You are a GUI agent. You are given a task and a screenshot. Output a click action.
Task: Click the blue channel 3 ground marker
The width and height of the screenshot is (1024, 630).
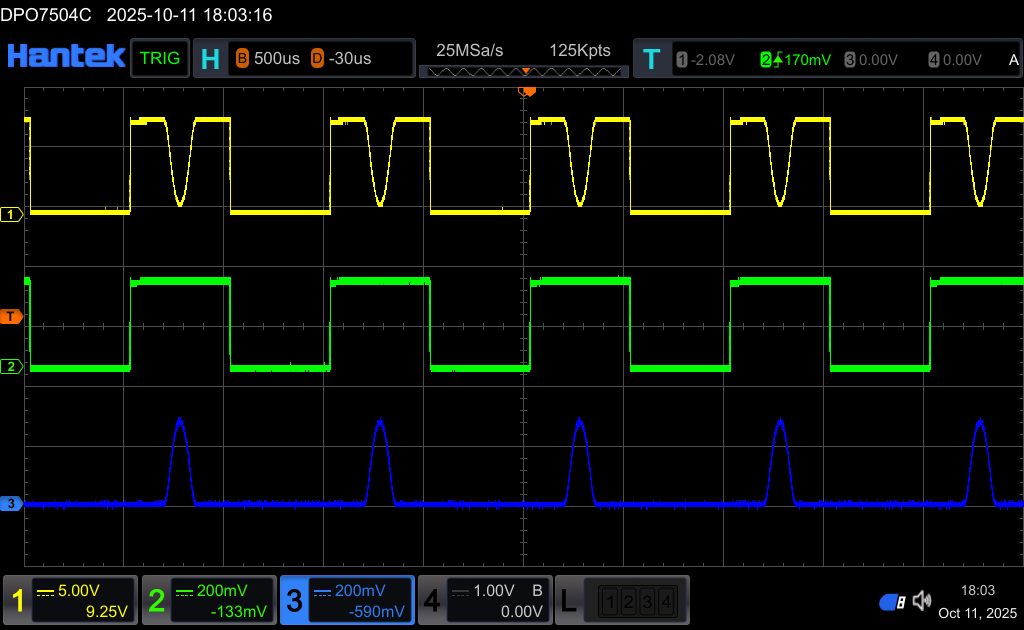click(11, 503)
